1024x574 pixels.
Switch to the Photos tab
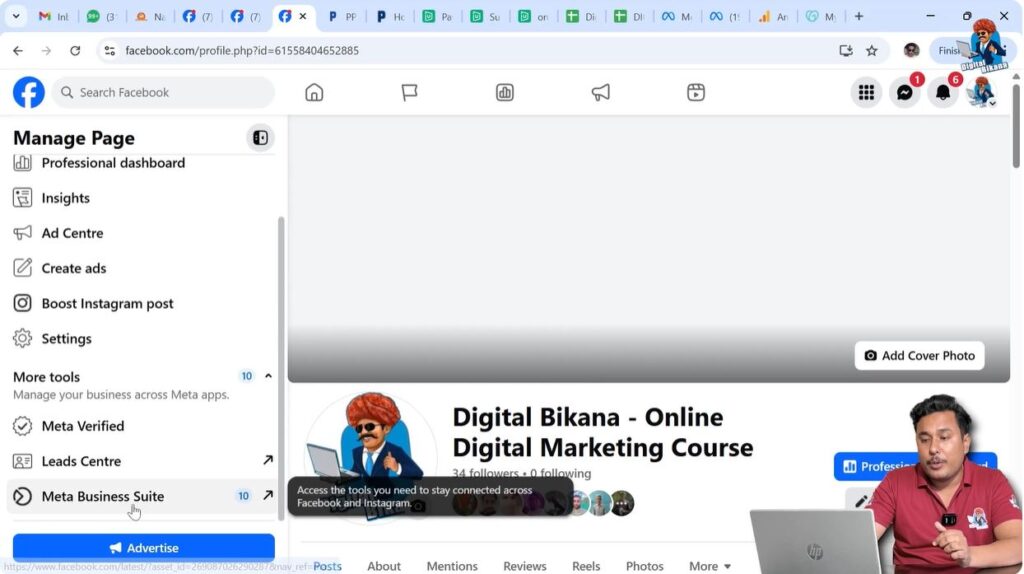pyautogui.click(x=645, y=566)
